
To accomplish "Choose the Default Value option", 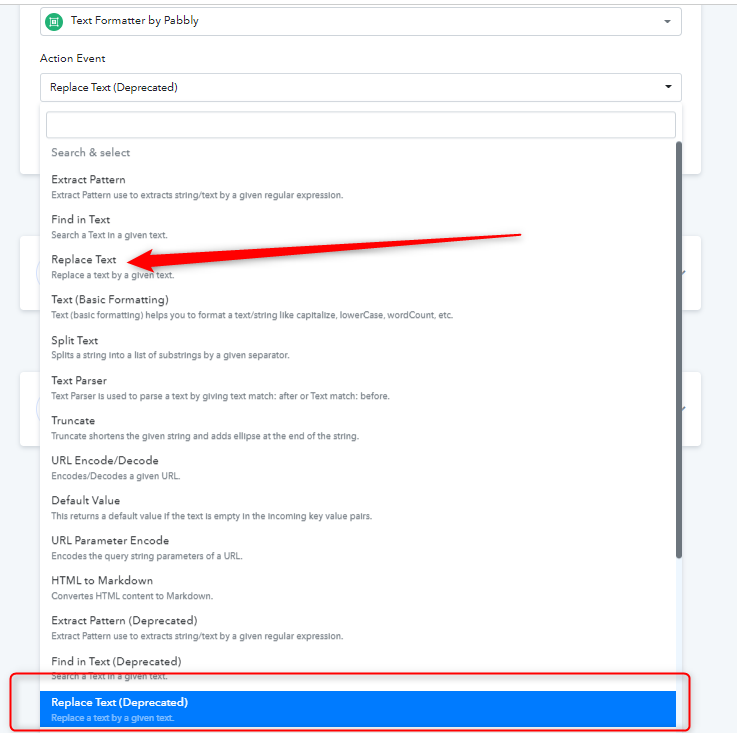I will tap(358, 507).
